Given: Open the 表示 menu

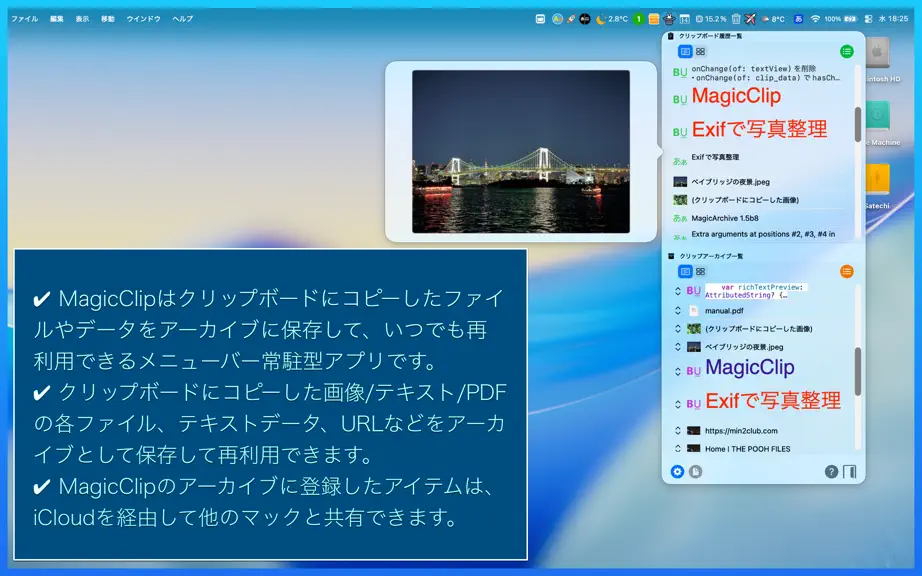Looking at the screenshot, I should click(x=82, y=19).
